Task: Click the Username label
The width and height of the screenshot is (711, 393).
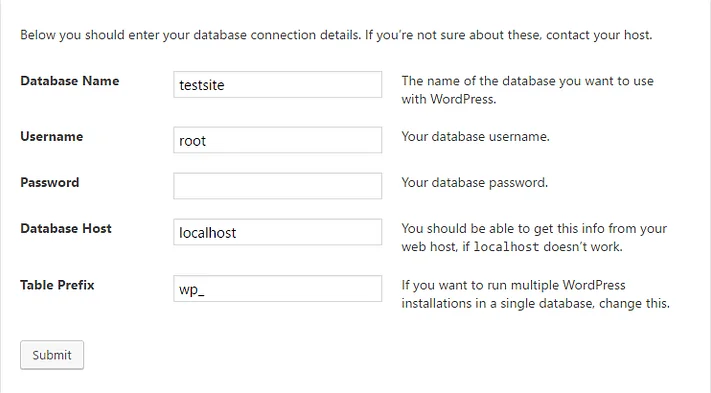Action: tap(52, 136)
